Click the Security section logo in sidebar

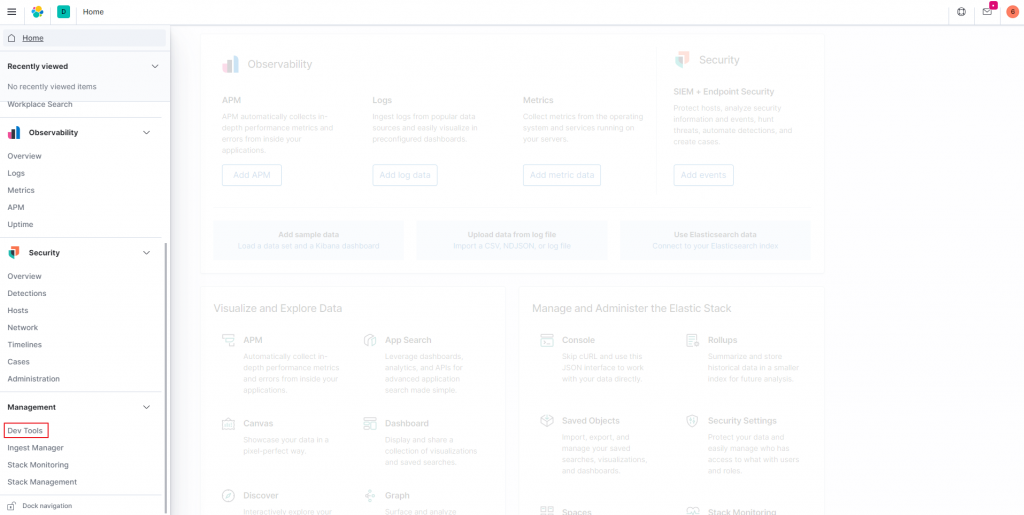pos(14,253)
